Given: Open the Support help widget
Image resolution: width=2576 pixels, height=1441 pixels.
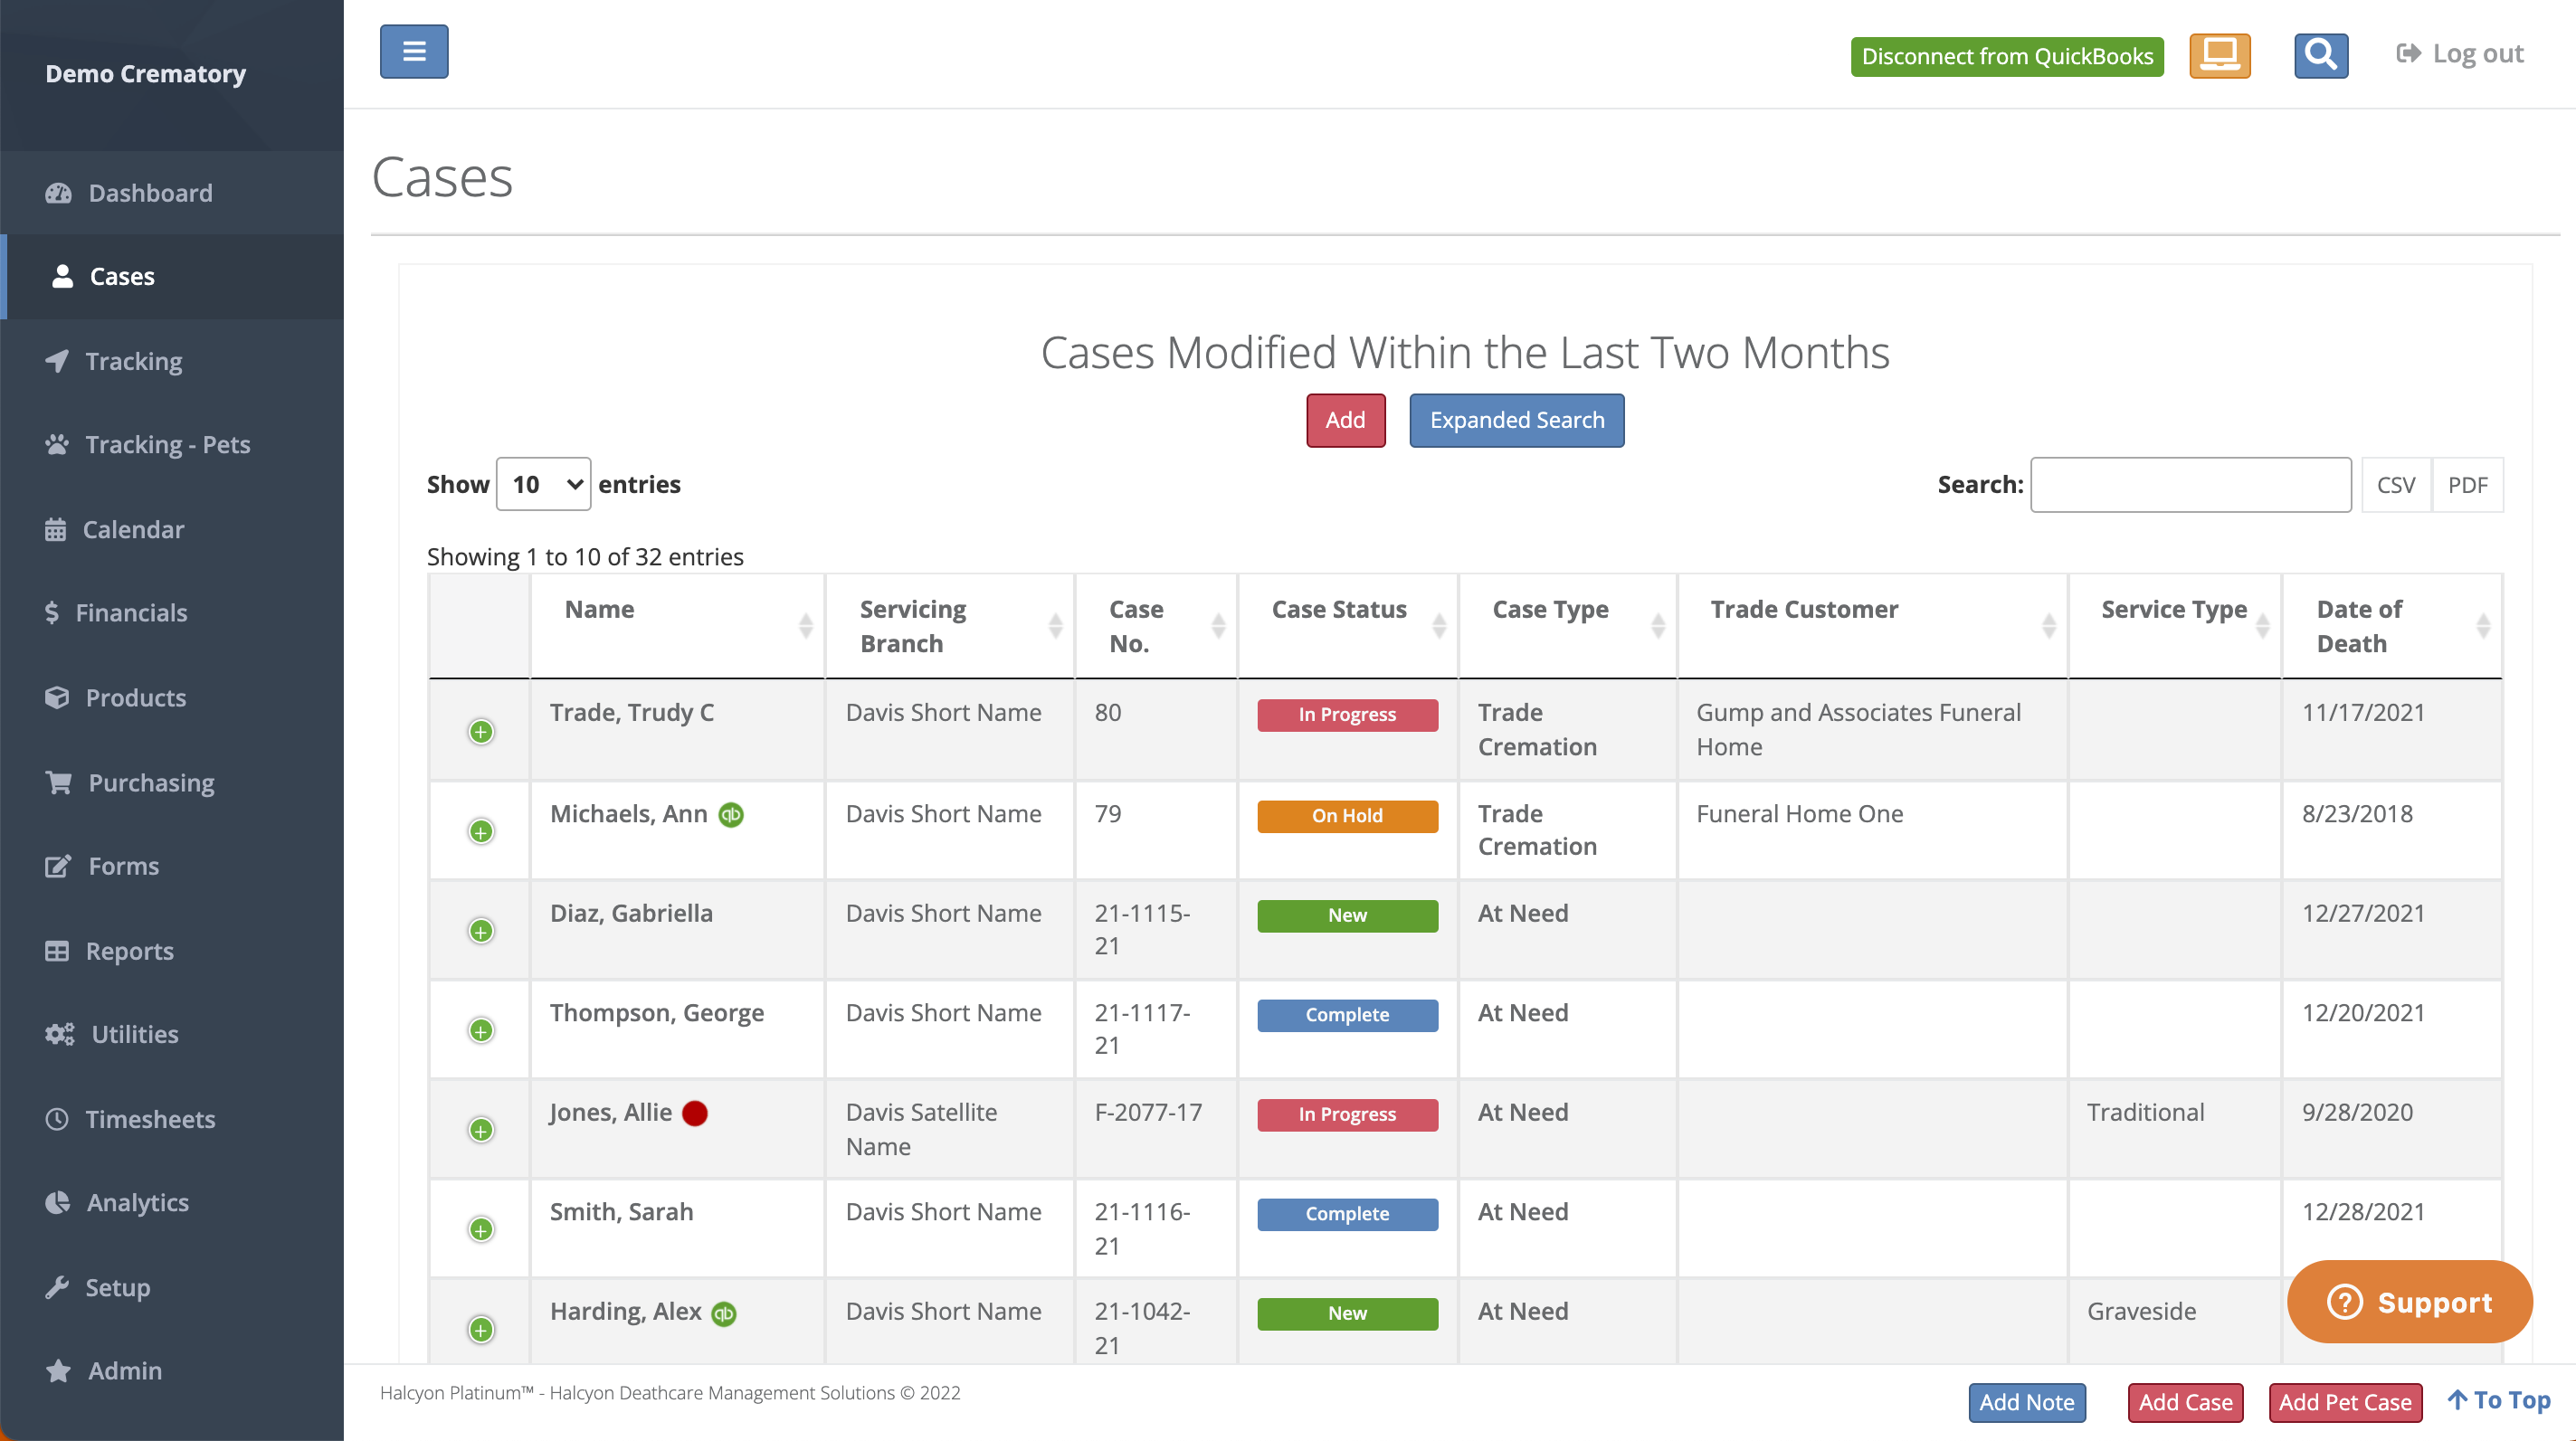Looking at the screenshot, I should [2410, 1302].
